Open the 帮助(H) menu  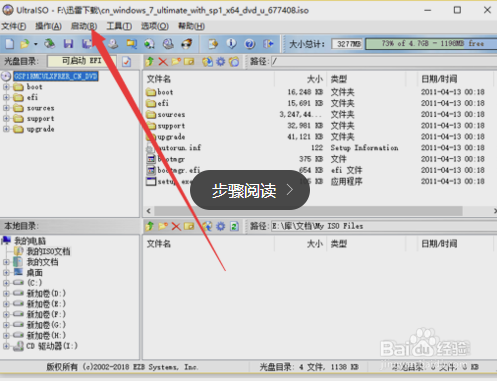(x=191, y=26)
